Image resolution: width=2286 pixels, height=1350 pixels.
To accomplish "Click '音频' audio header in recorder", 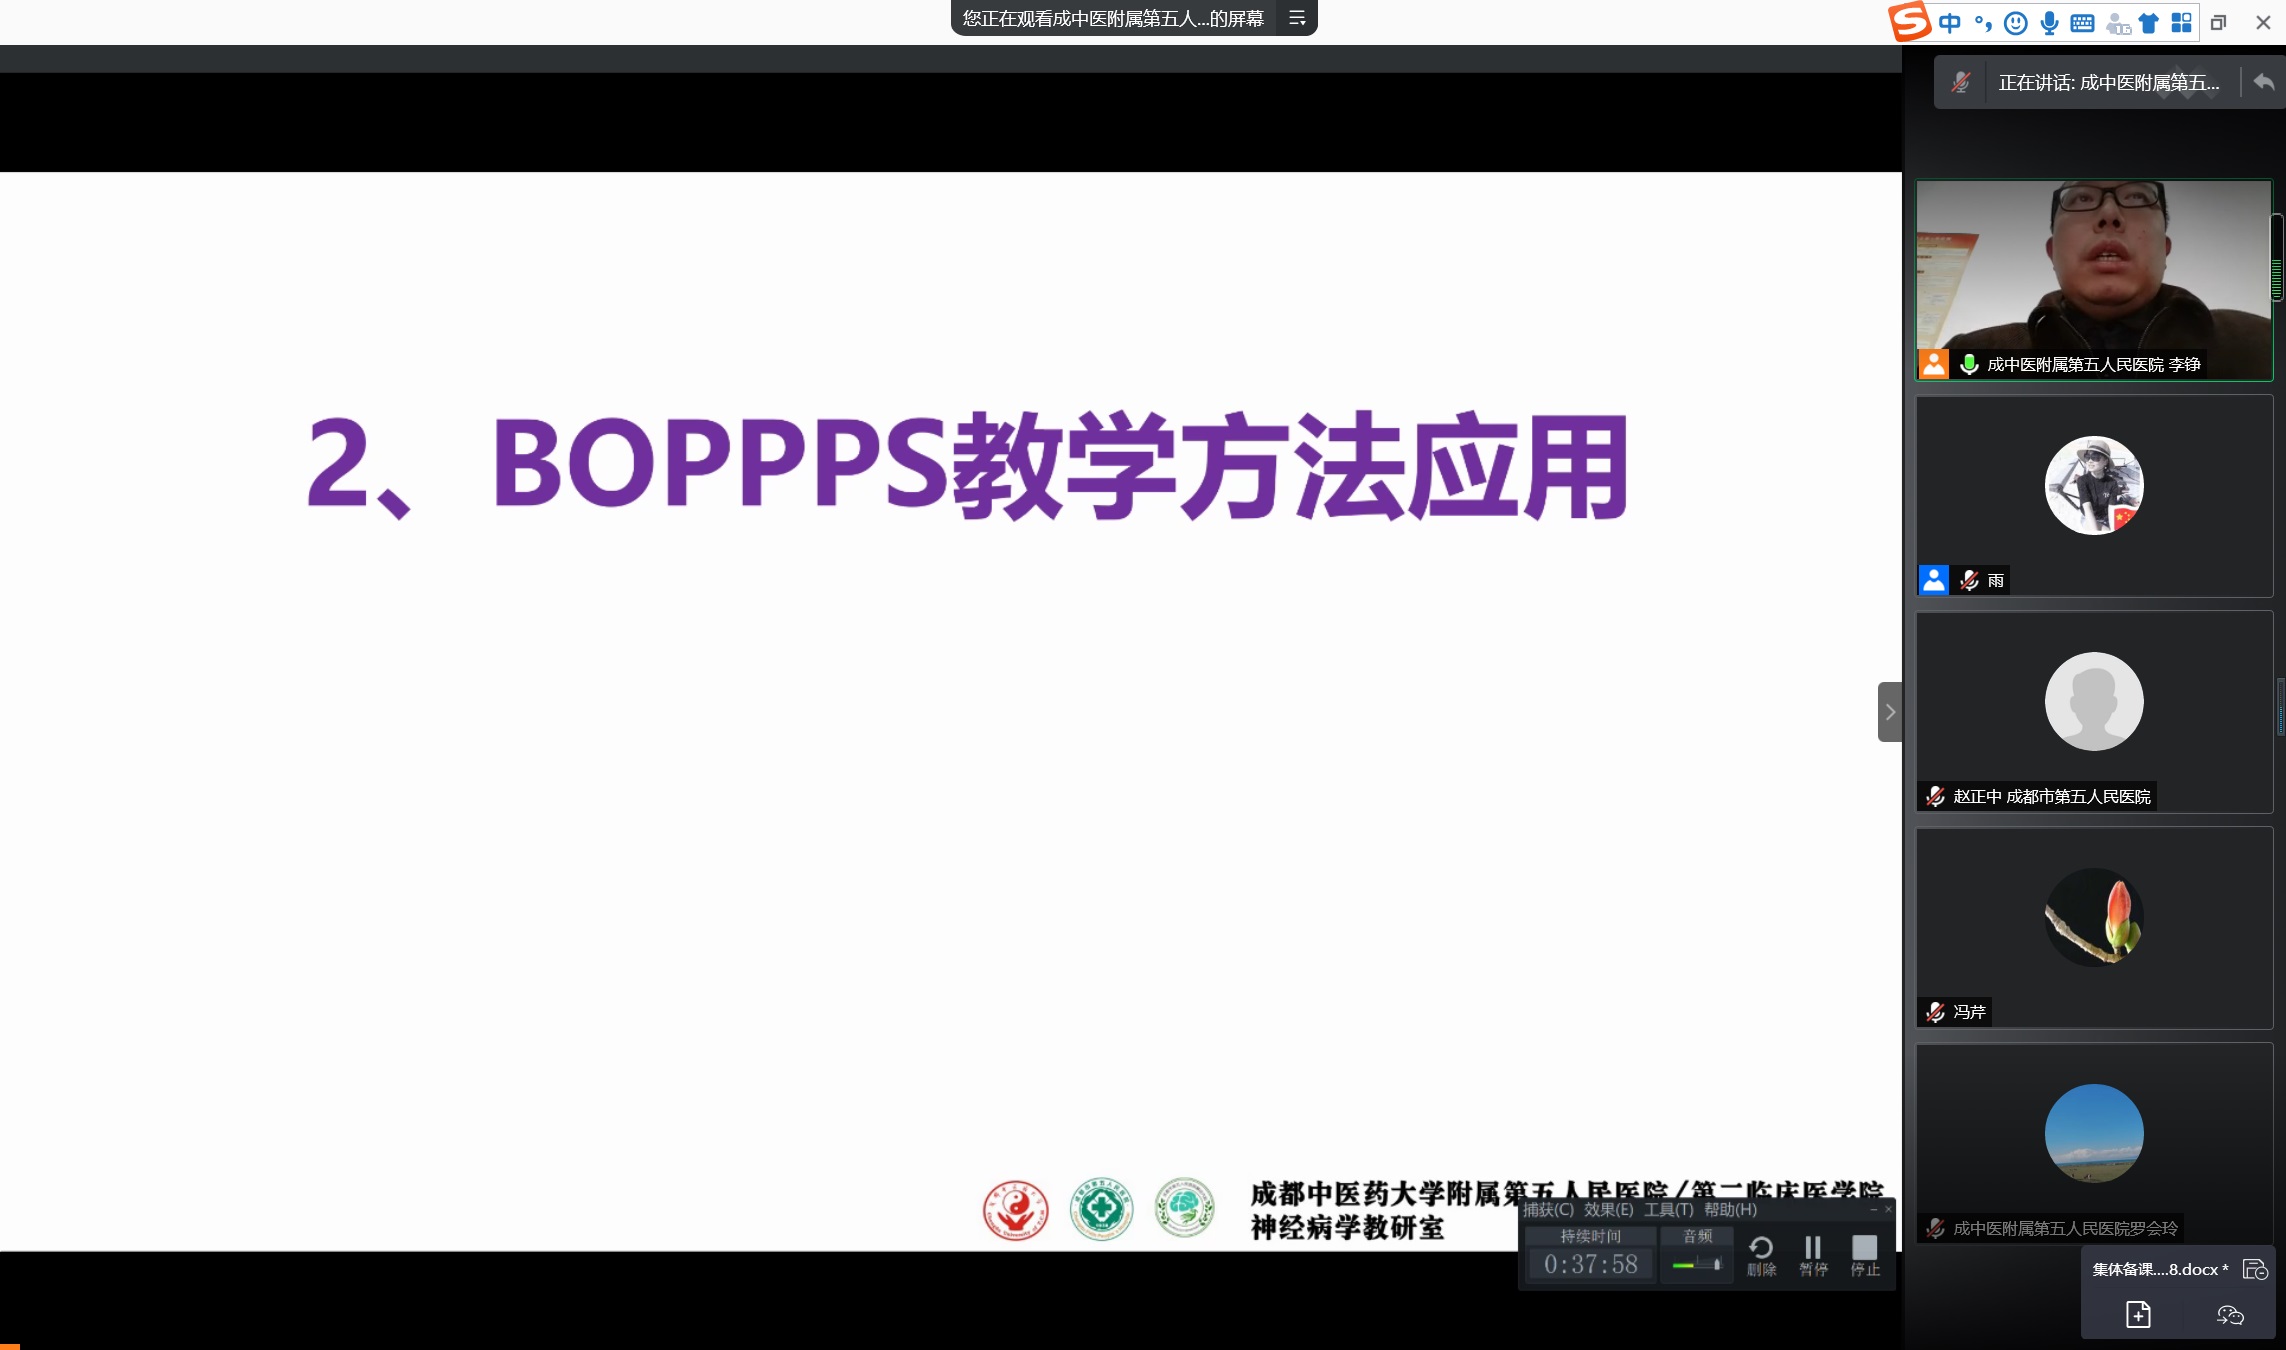I will click(x=1697, y=1236).
